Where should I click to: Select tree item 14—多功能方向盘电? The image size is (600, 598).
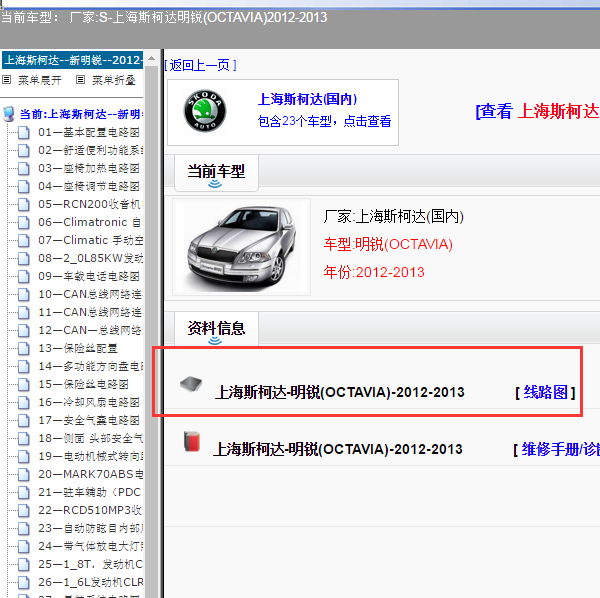tap(91, 366)
